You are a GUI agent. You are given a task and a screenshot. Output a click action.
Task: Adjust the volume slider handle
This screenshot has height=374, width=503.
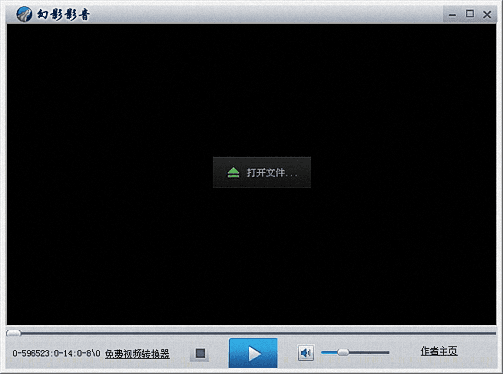[343, 352]
